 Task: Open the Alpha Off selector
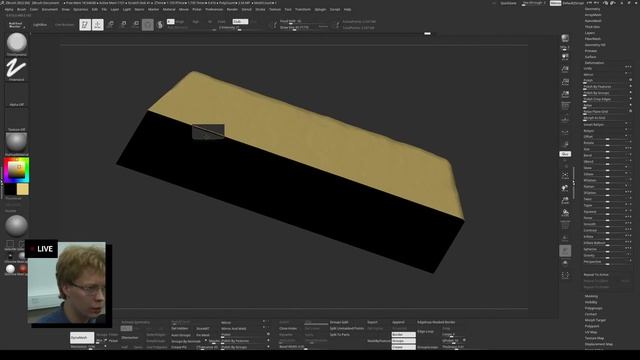[x=17, y=95]
